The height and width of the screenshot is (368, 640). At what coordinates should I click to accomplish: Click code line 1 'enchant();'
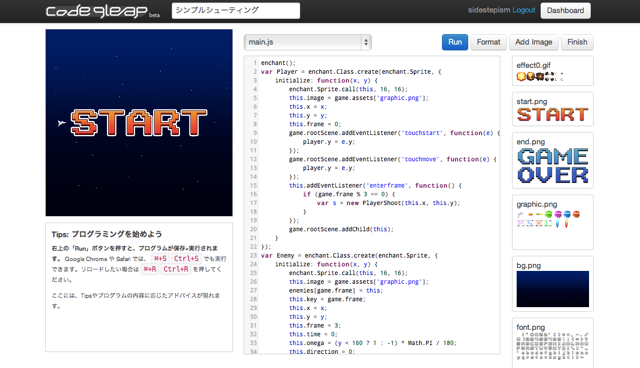pos(278,63)
